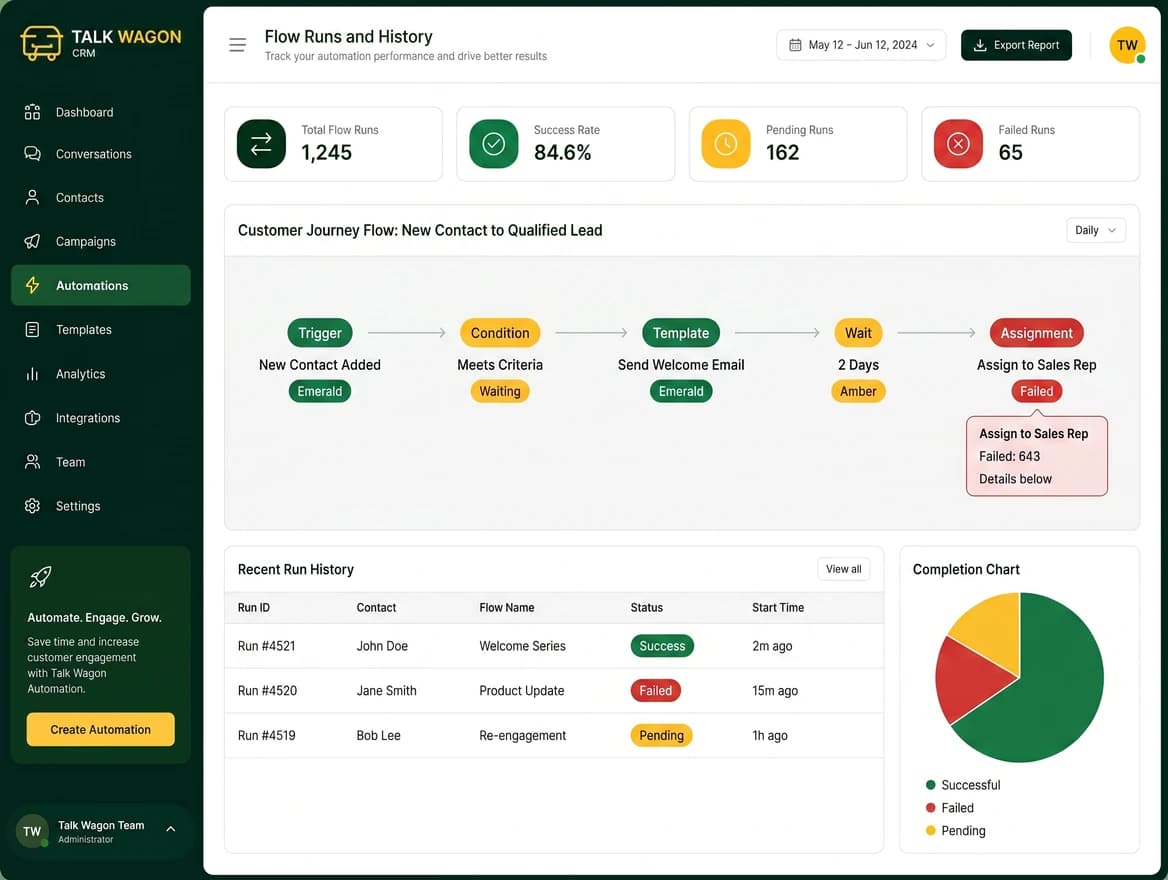1168x880 pixels.
Task: Click the Contacts person icon
Action: tap(32, 197)
